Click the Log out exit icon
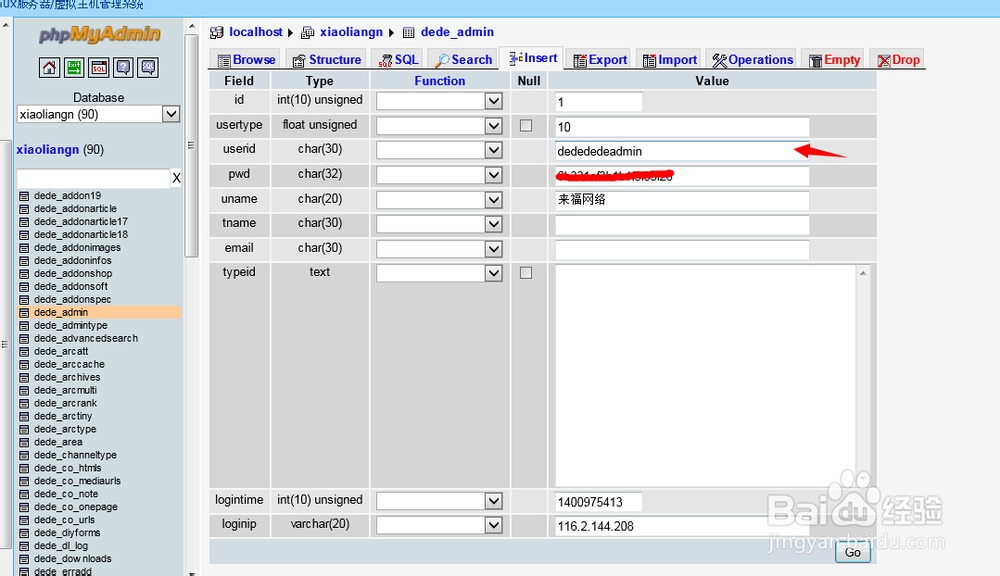Image resolution: width=1000 pixels, height=576 pixels. click(74, 67)
